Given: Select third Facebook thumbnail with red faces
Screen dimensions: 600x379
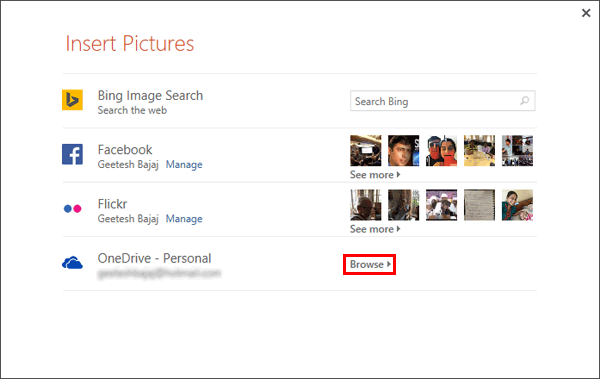Looking at the screenshot, I should pos(442,150).
